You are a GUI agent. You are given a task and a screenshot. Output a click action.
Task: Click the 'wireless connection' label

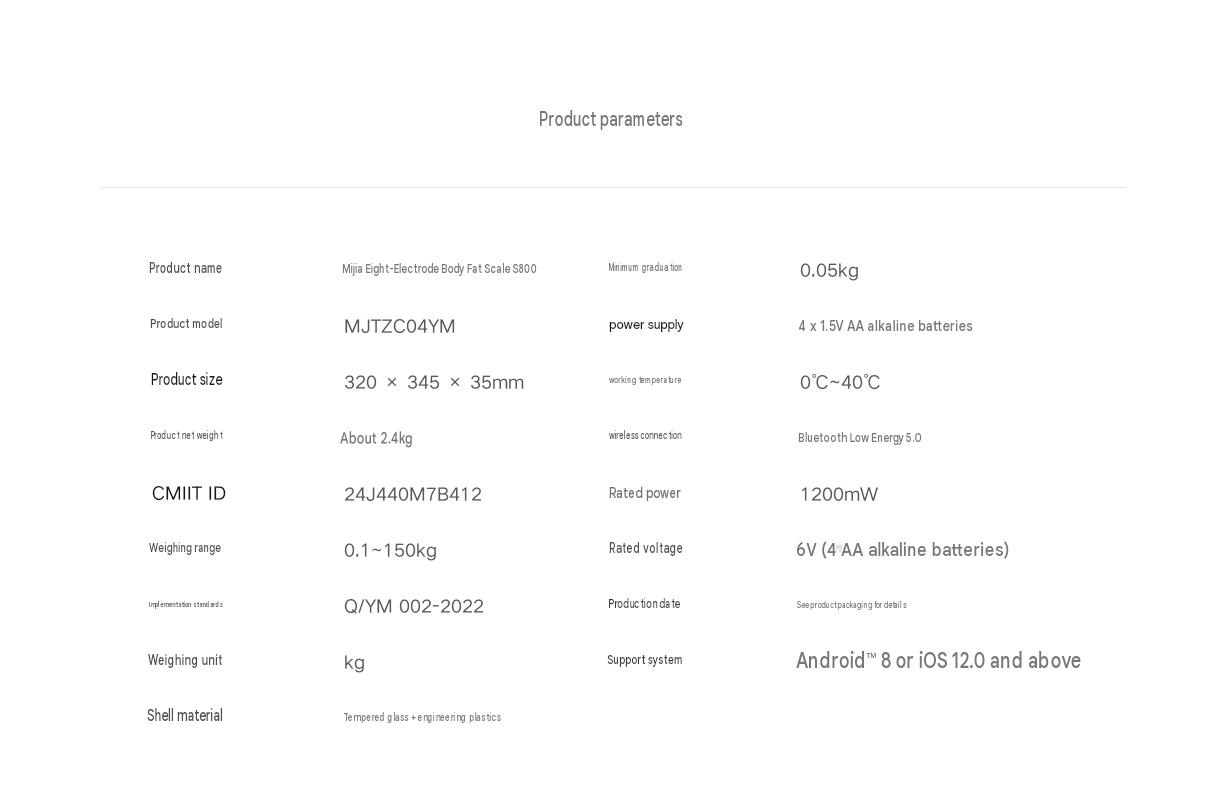(645, 435)
